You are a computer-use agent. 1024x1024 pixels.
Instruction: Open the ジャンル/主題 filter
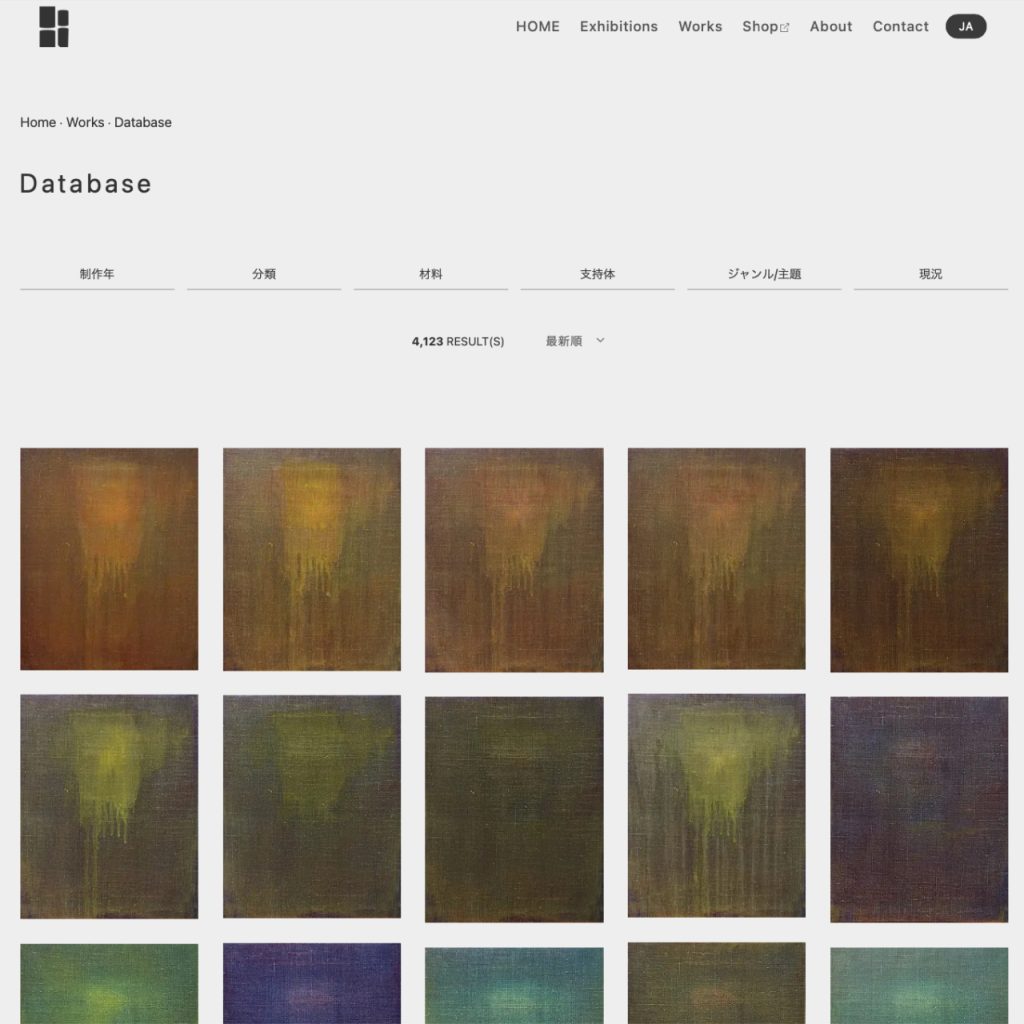(x=764, y=274)
